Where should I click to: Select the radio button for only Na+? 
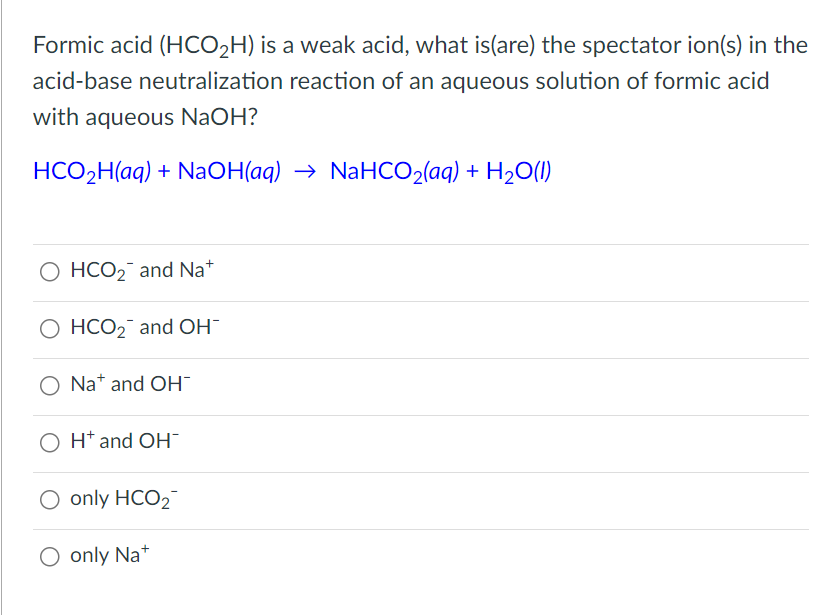click(x=50, y=556)
